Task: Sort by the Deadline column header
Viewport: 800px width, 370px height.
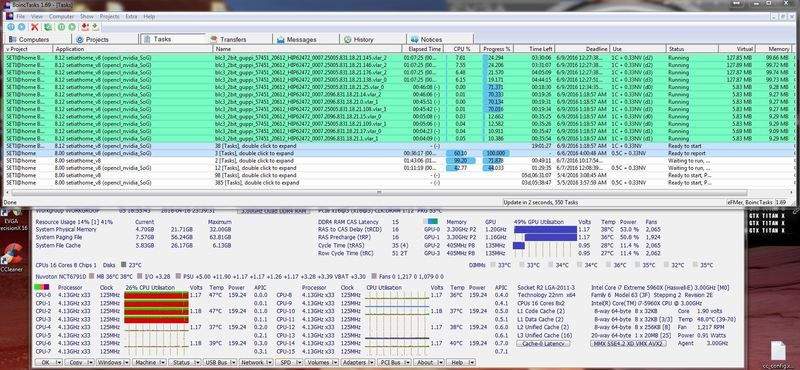Action: pyautogui.click(x=582, y=49)
